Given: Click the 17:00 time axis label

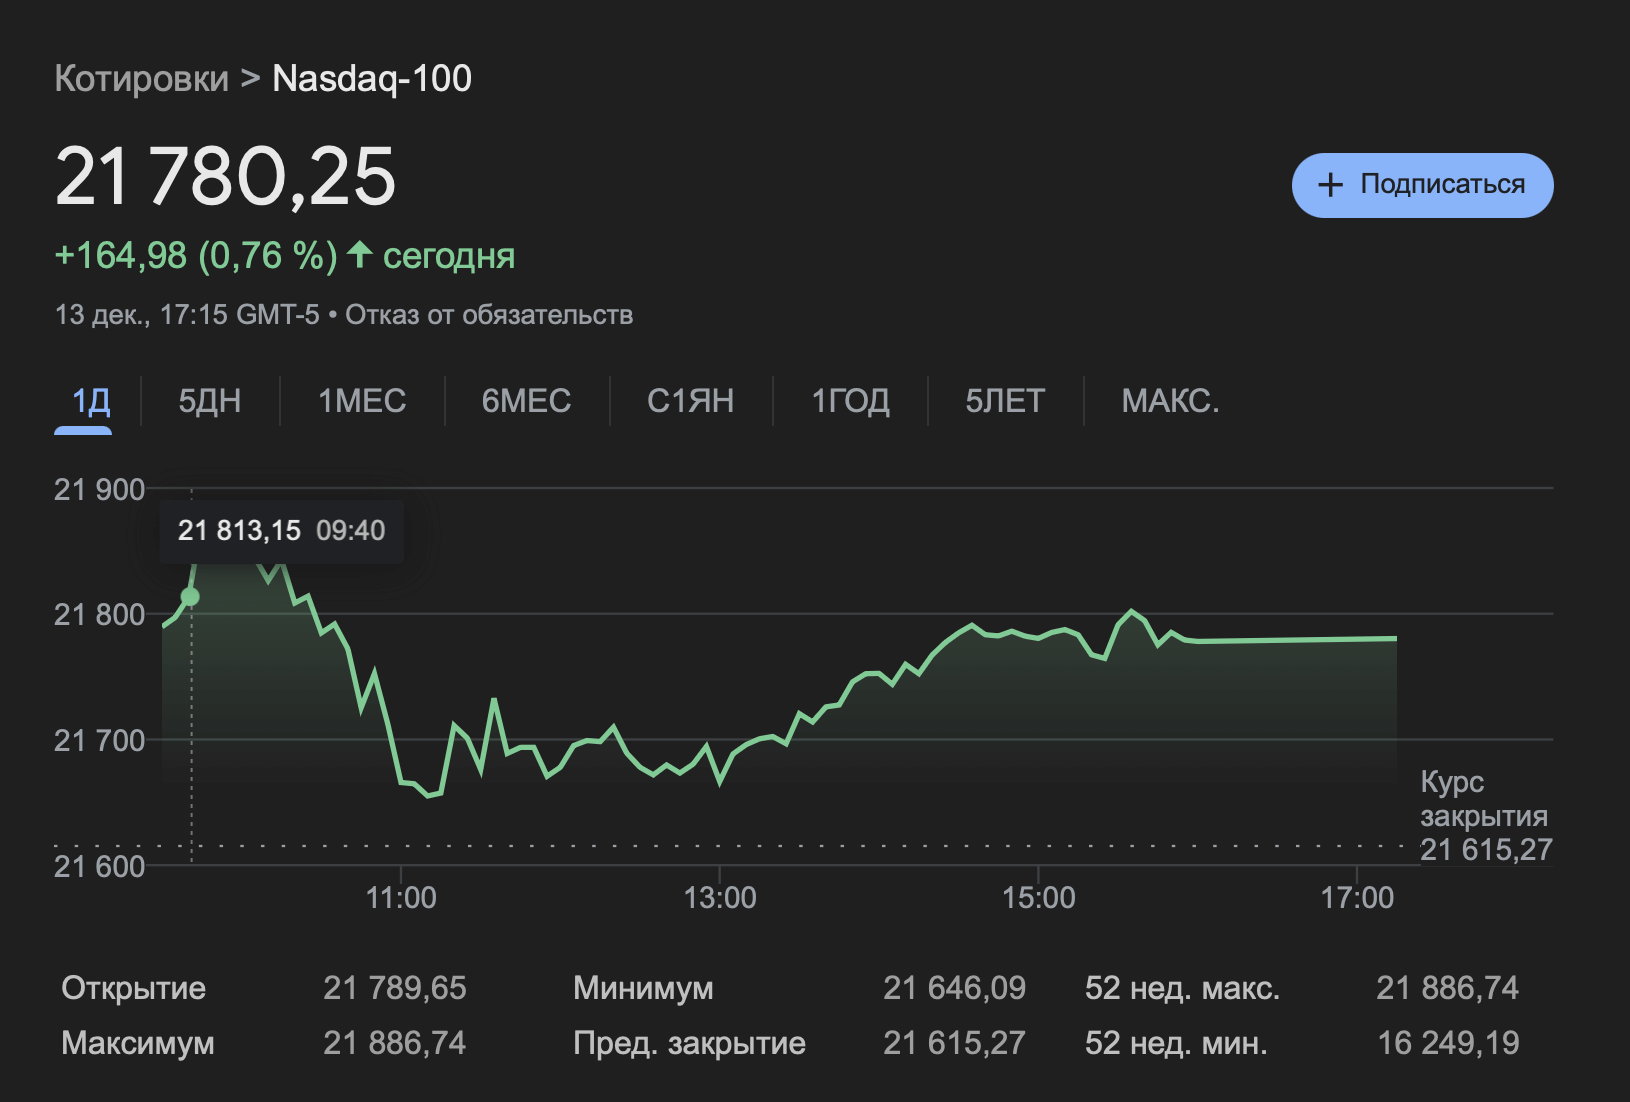Looking at the screenshot, I should click(x=1357, y=898).
